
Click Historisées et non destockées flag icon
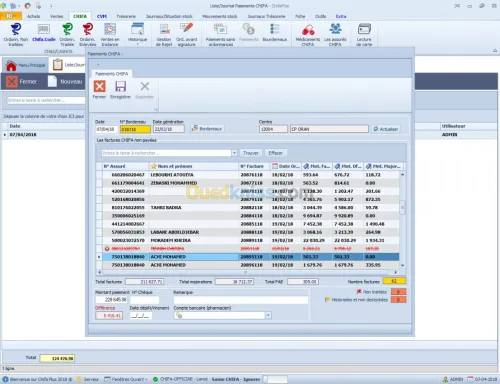coord(327,299)
